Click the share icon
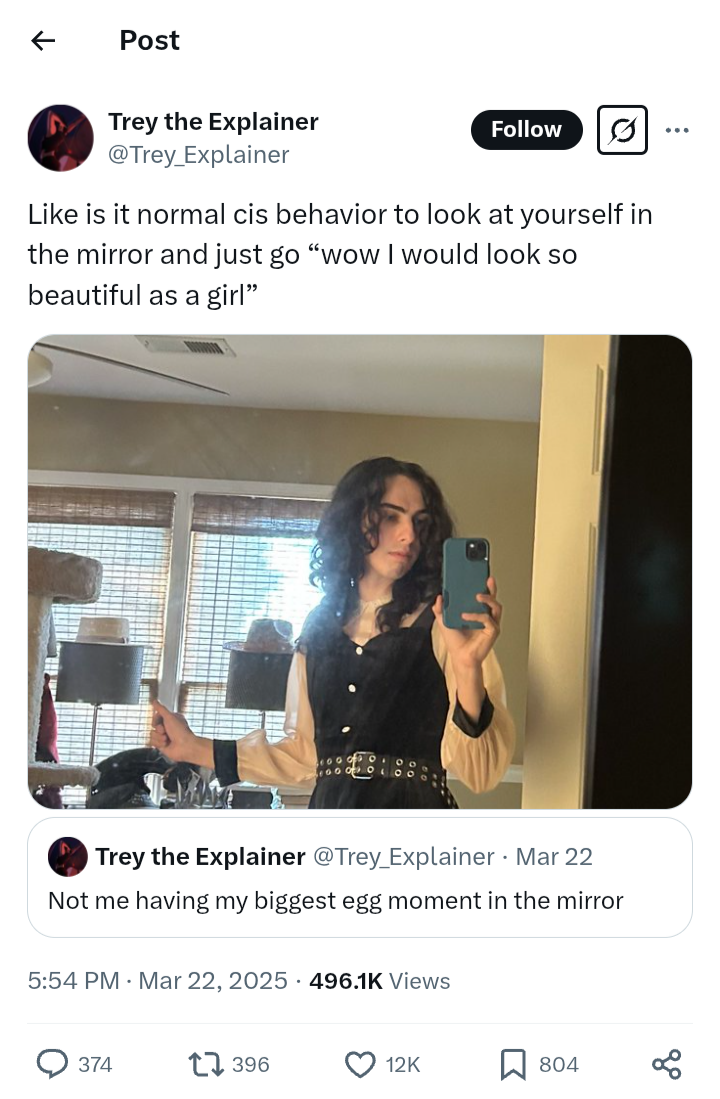 coord(666,1064)
